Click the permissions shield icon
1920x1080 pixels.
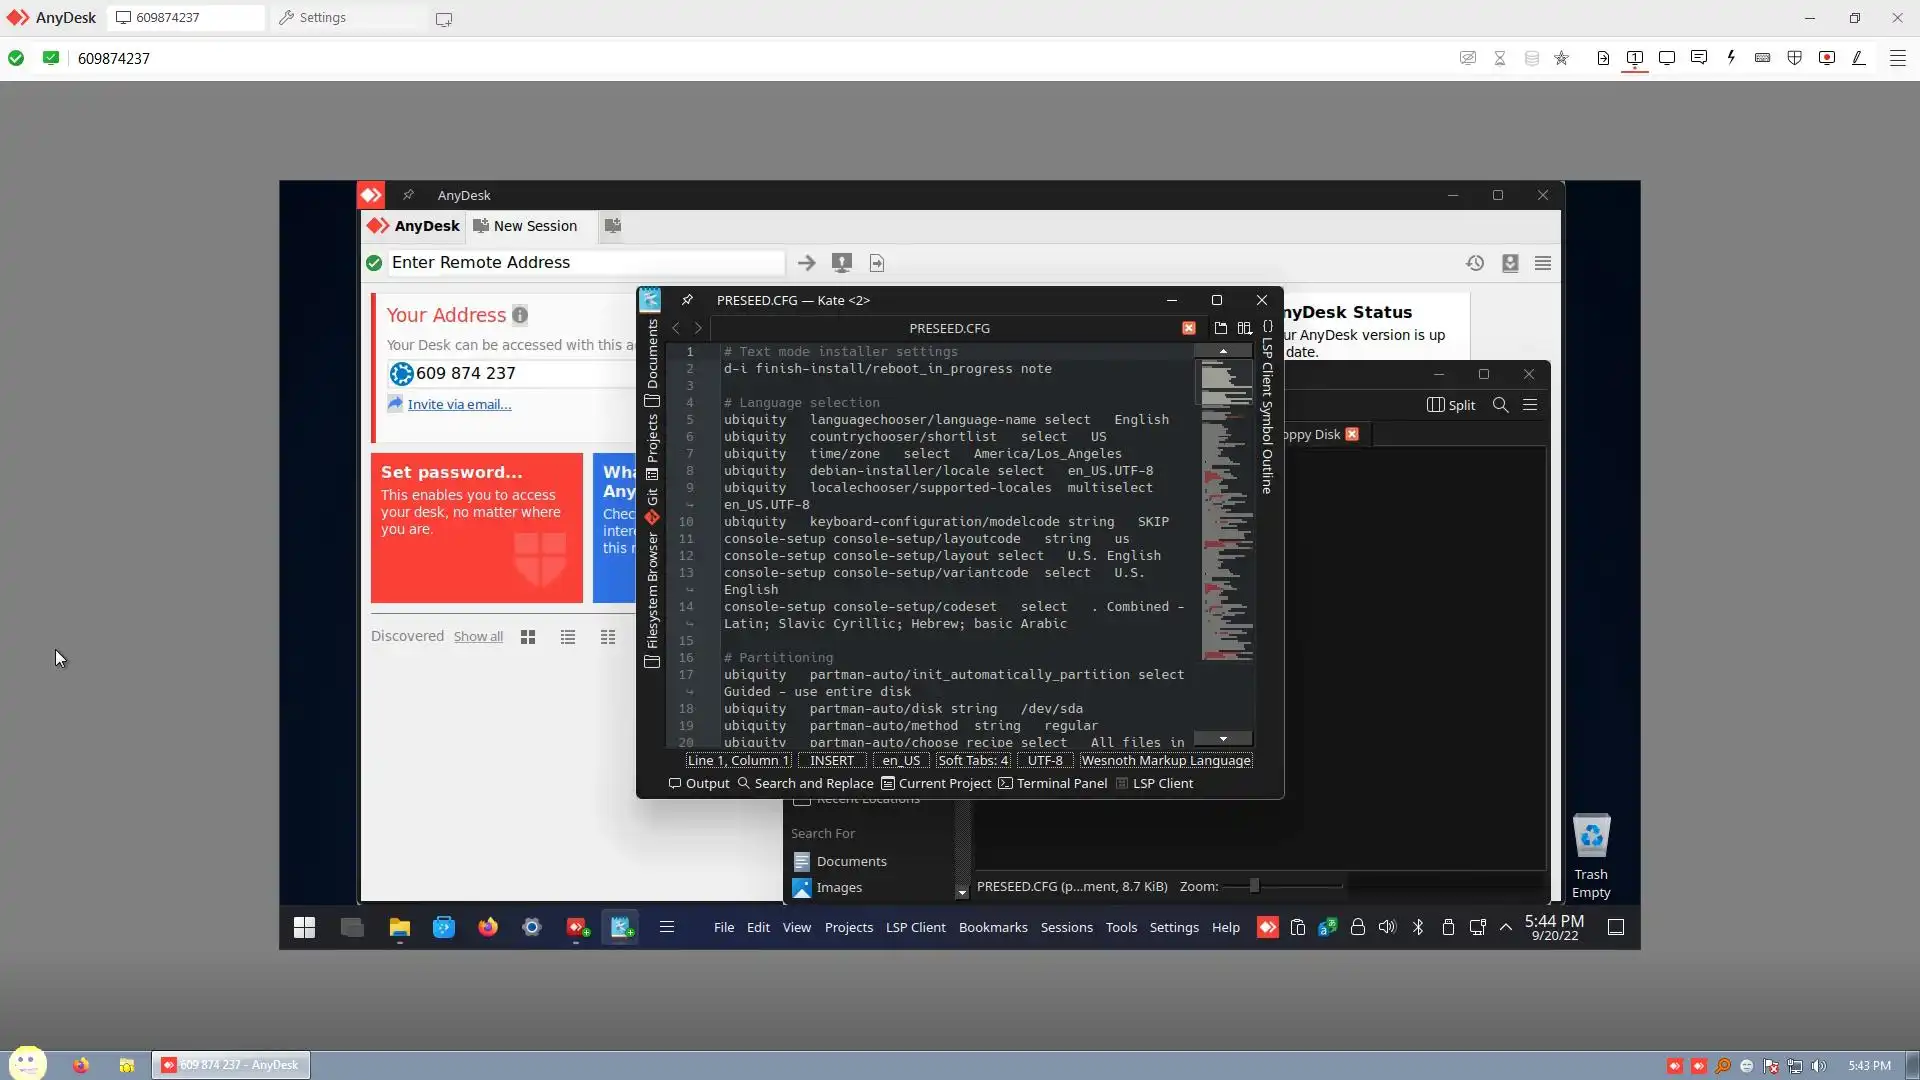pos(1795,58)
